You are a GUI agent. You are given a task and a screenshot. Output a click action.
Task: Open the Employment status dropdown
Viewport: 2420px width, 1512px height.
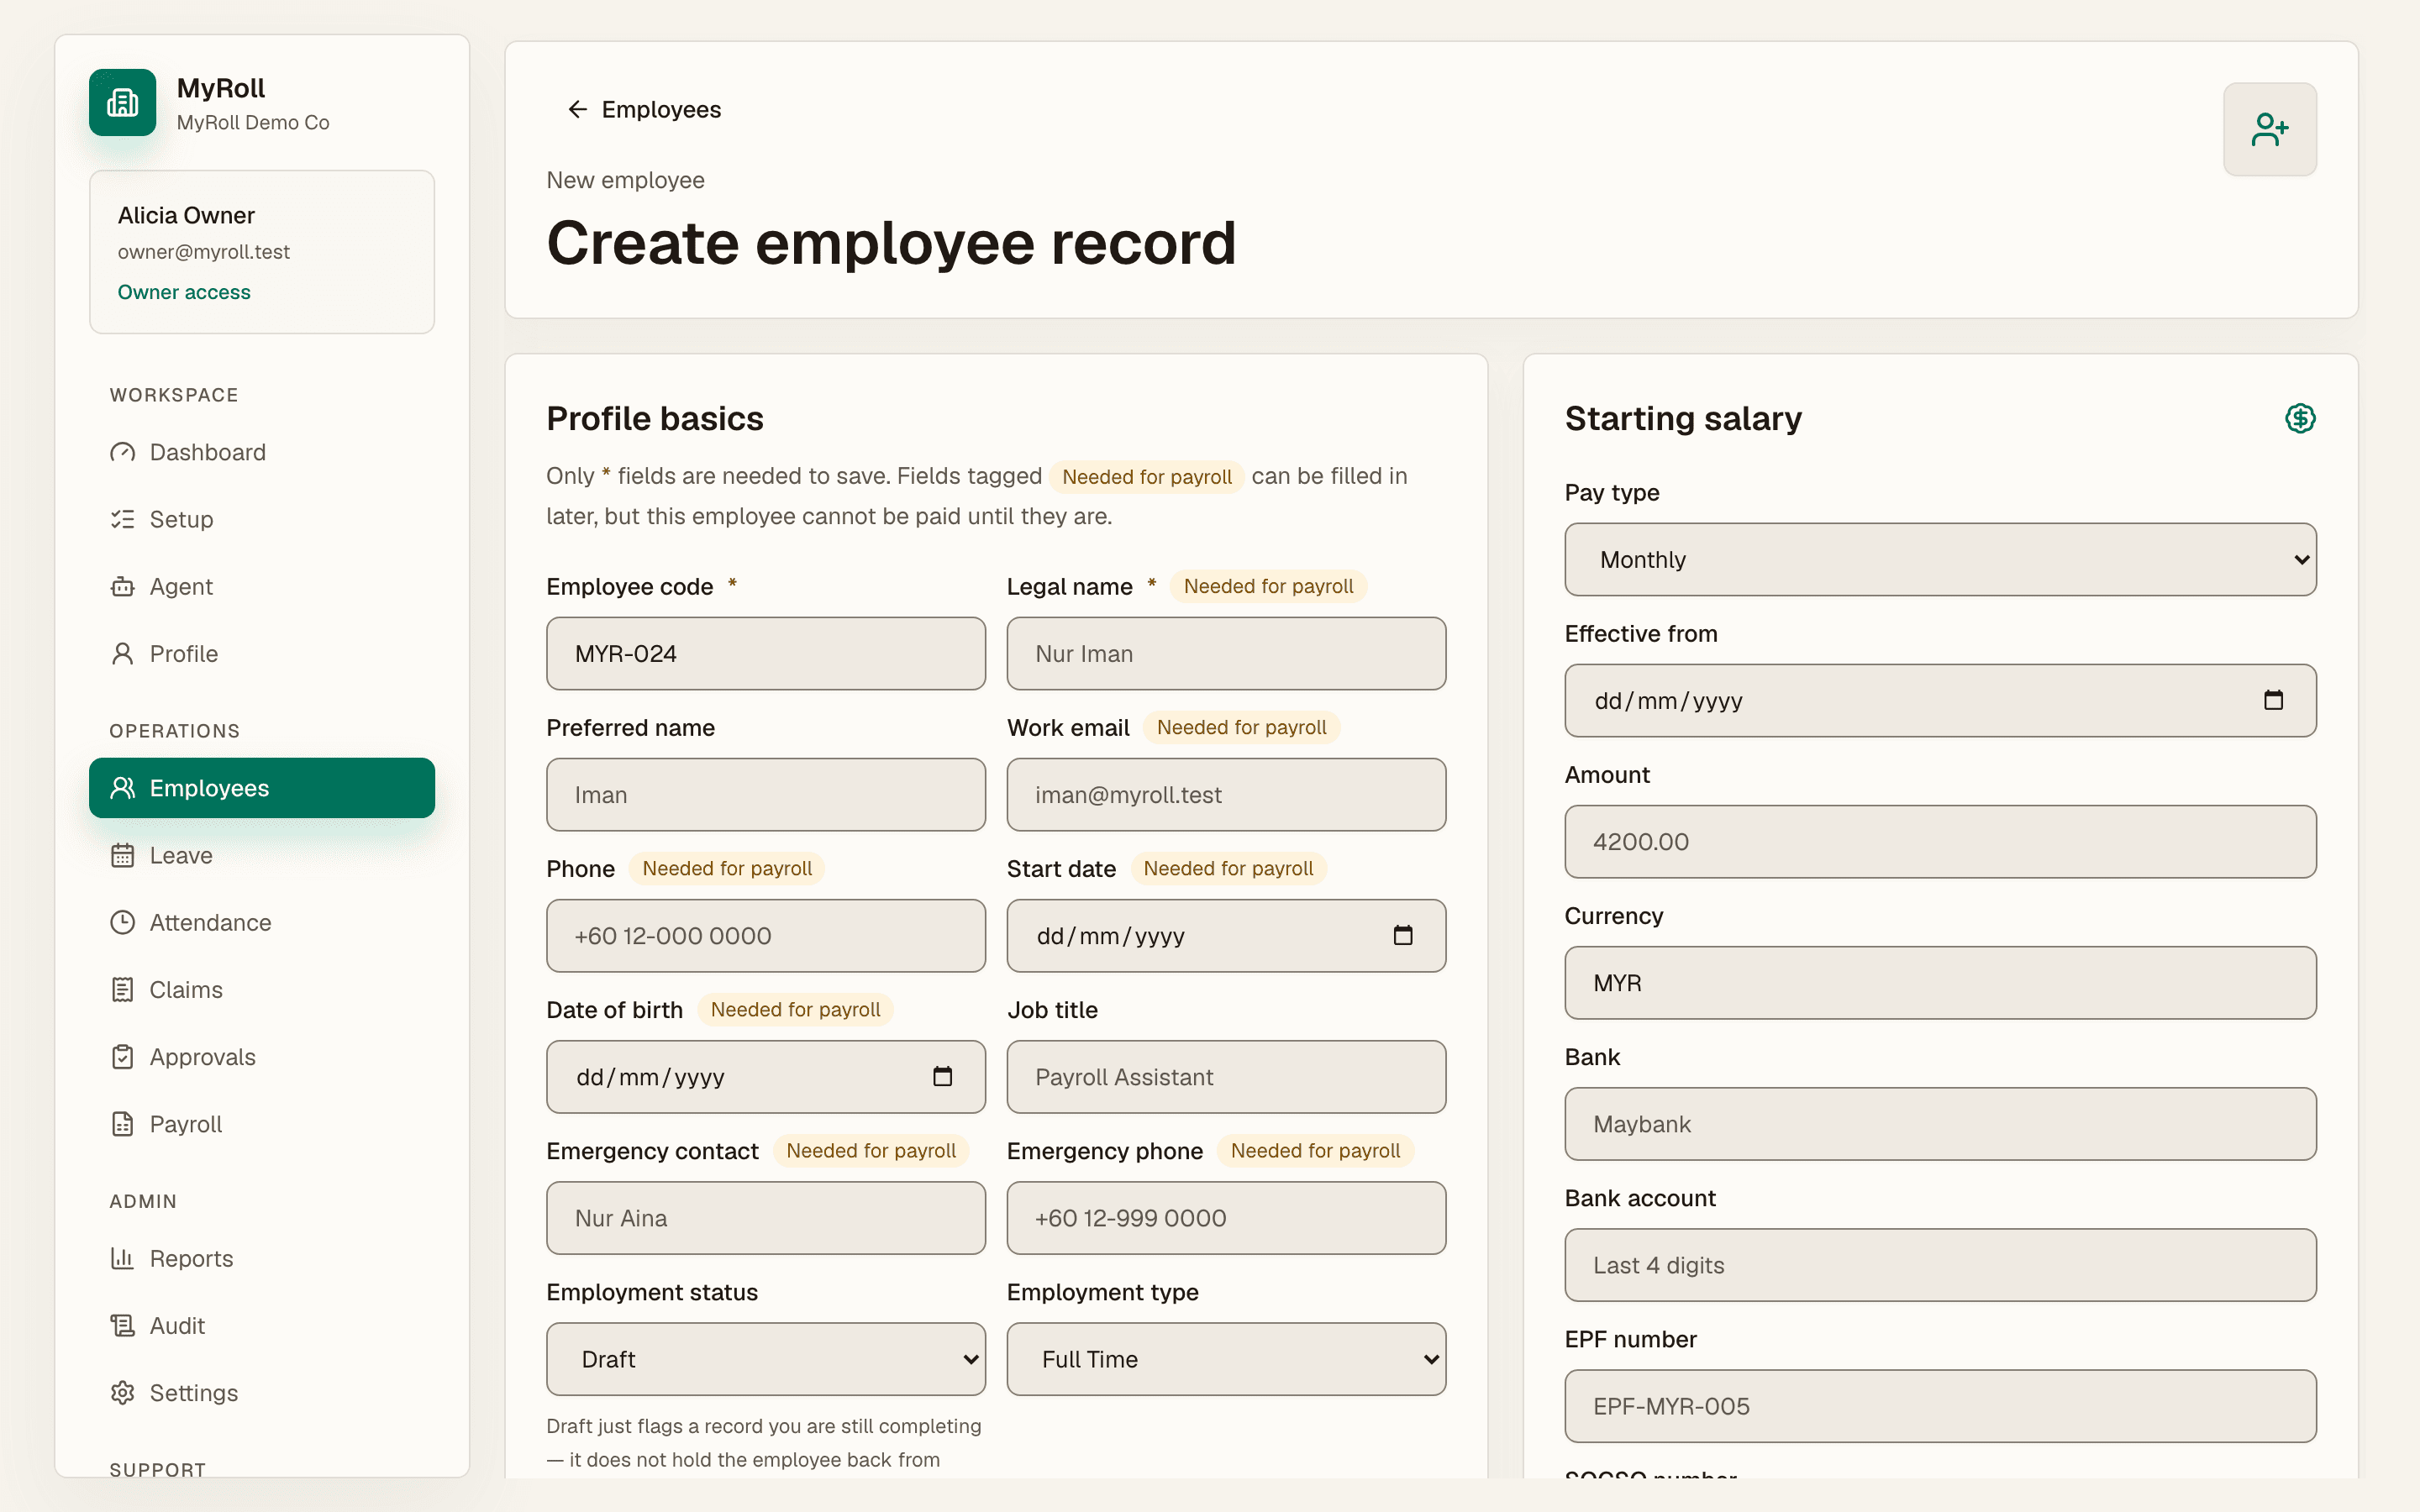pos(765,1359)
